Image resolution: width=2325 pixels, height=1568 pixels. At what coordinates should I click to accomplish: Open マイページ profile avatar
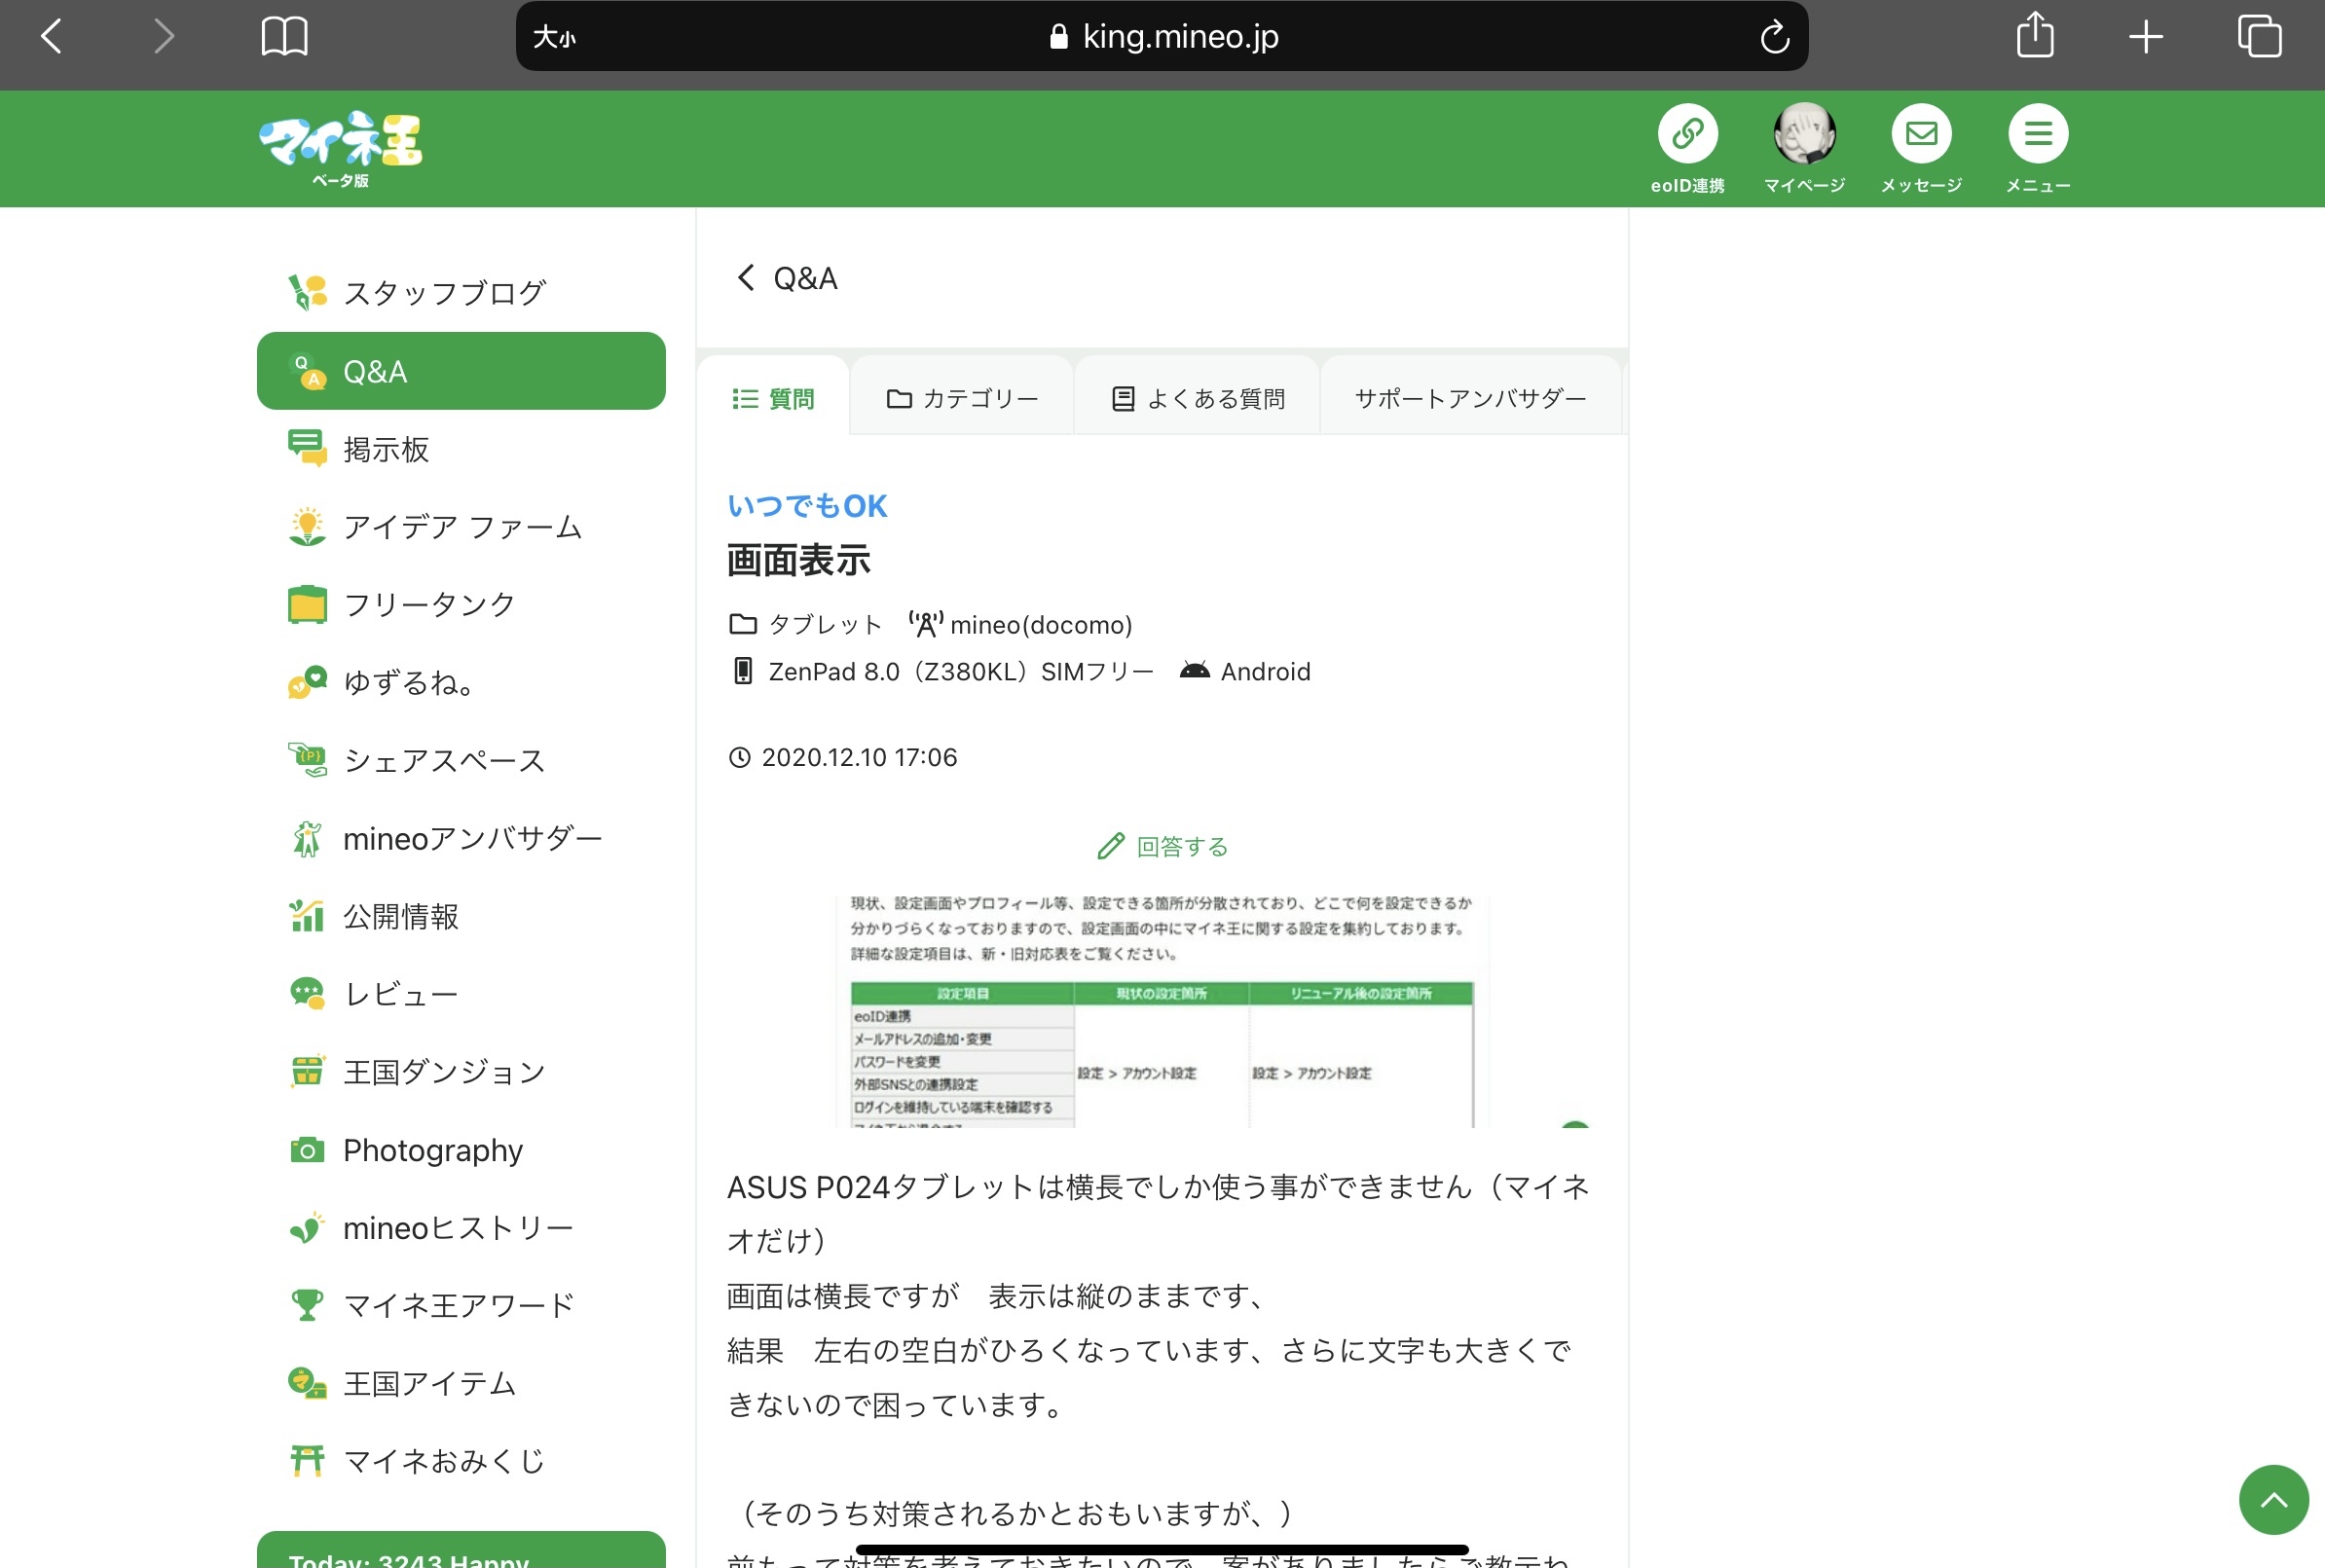click(x=1804, y=134)
